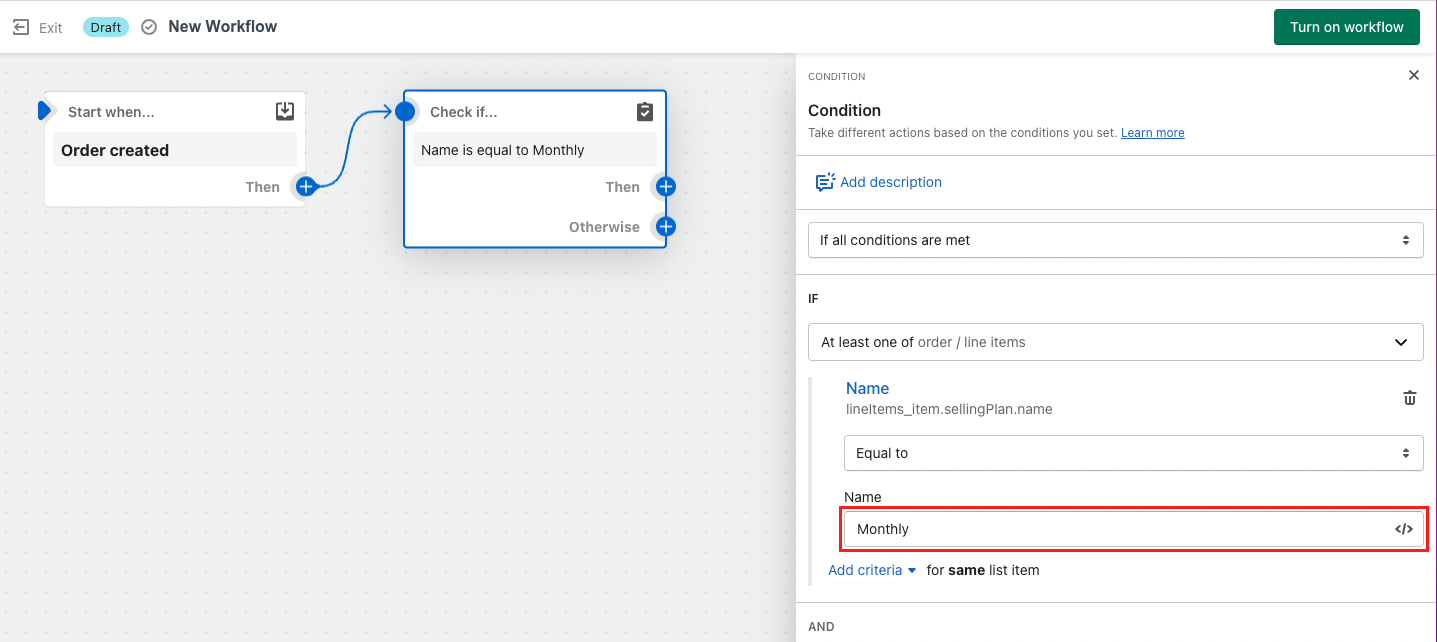Click Turn on workflow button
The image size is (1437, 642).
tap(1346, 27)
